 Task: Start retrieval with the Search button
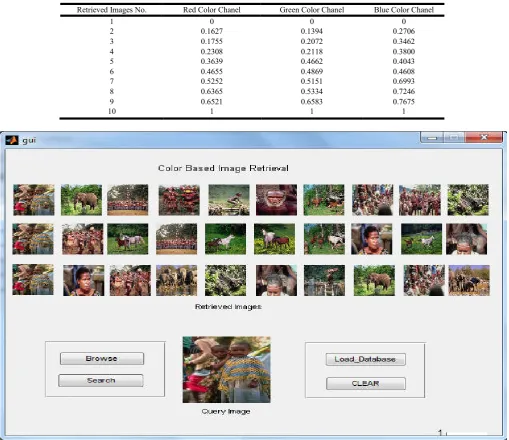(101, 380)
